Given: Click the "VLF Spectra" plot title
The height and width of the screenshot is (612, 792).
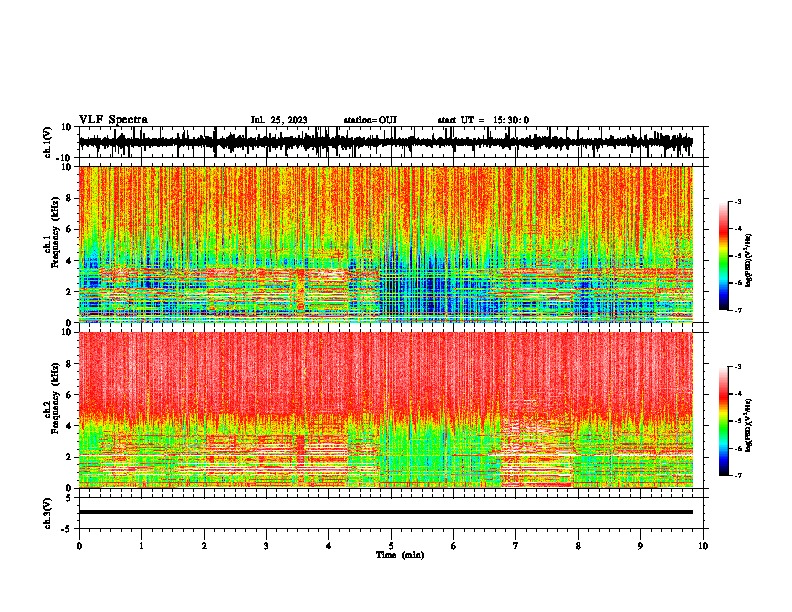Looking at the screenshot, I should (x=113, y=120).
